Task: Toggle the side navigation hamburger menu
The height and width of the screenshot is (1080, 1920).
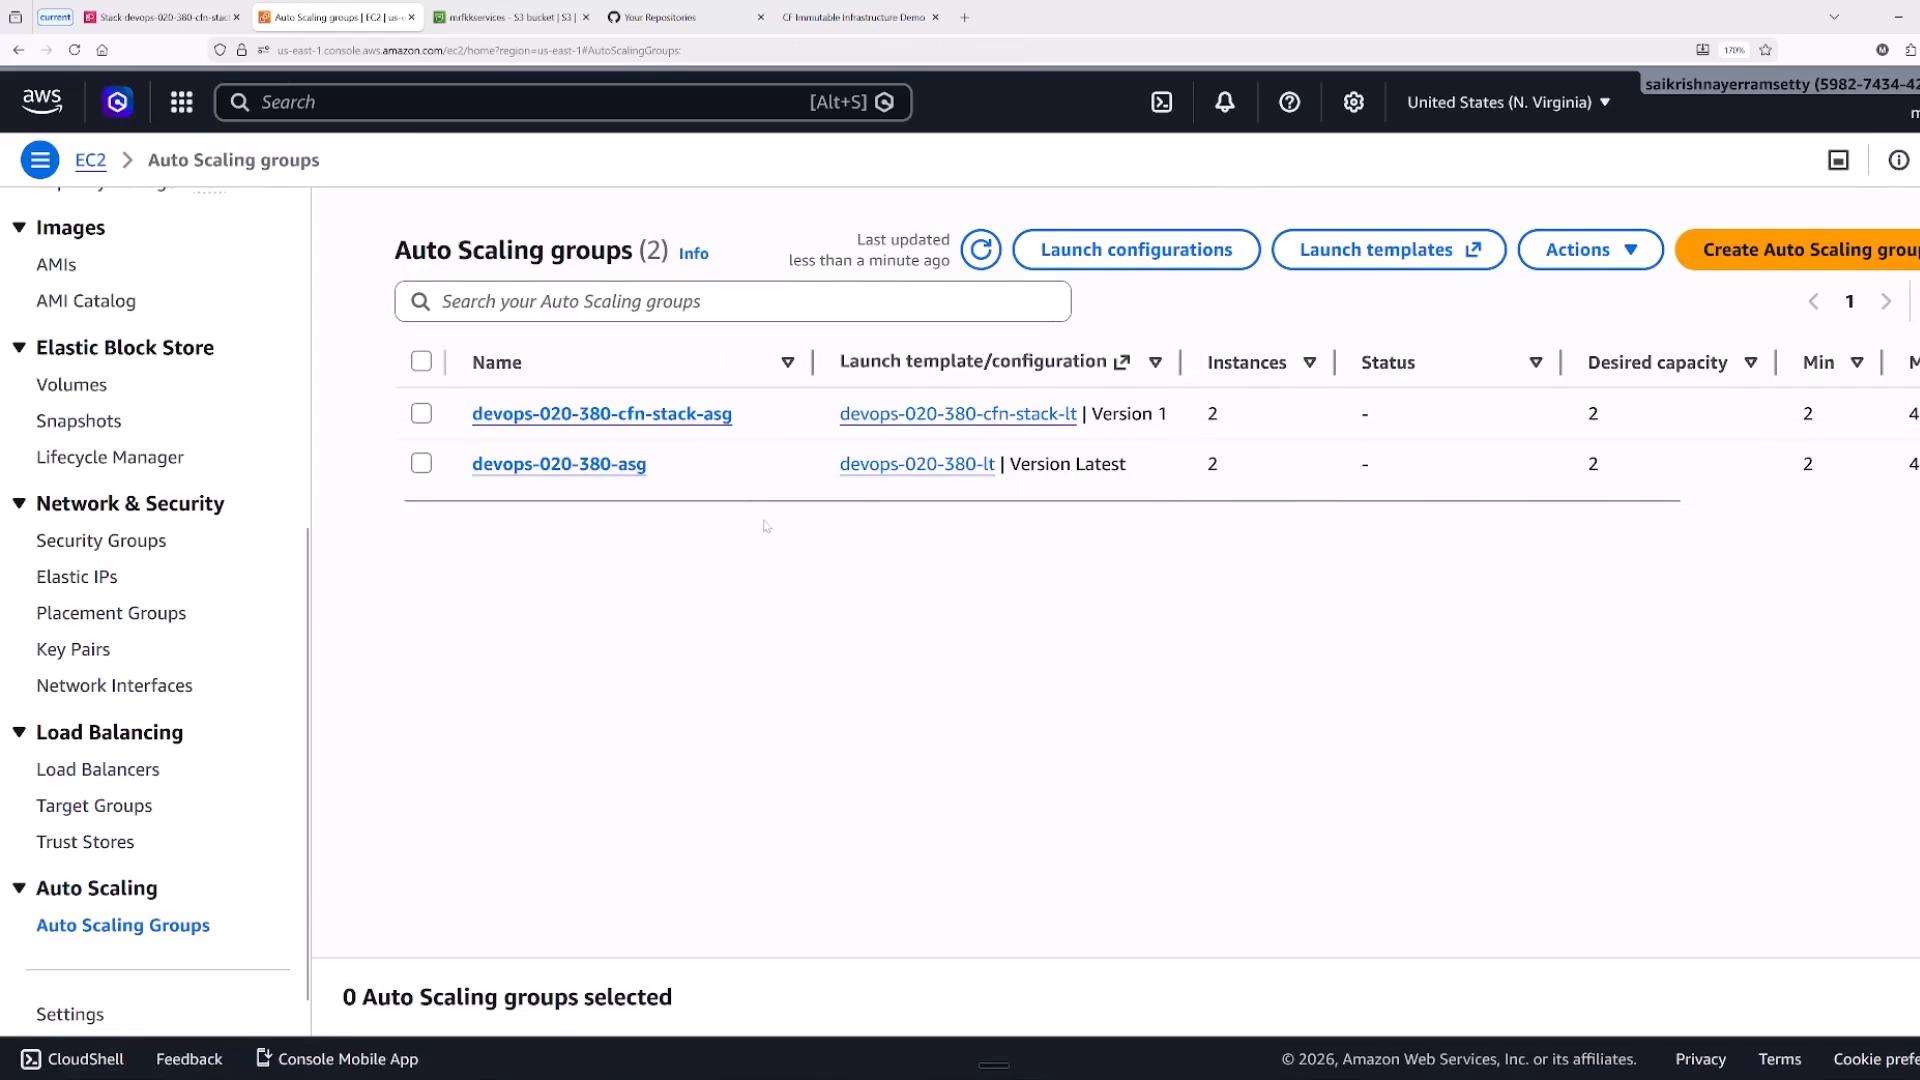Action: 40,160
